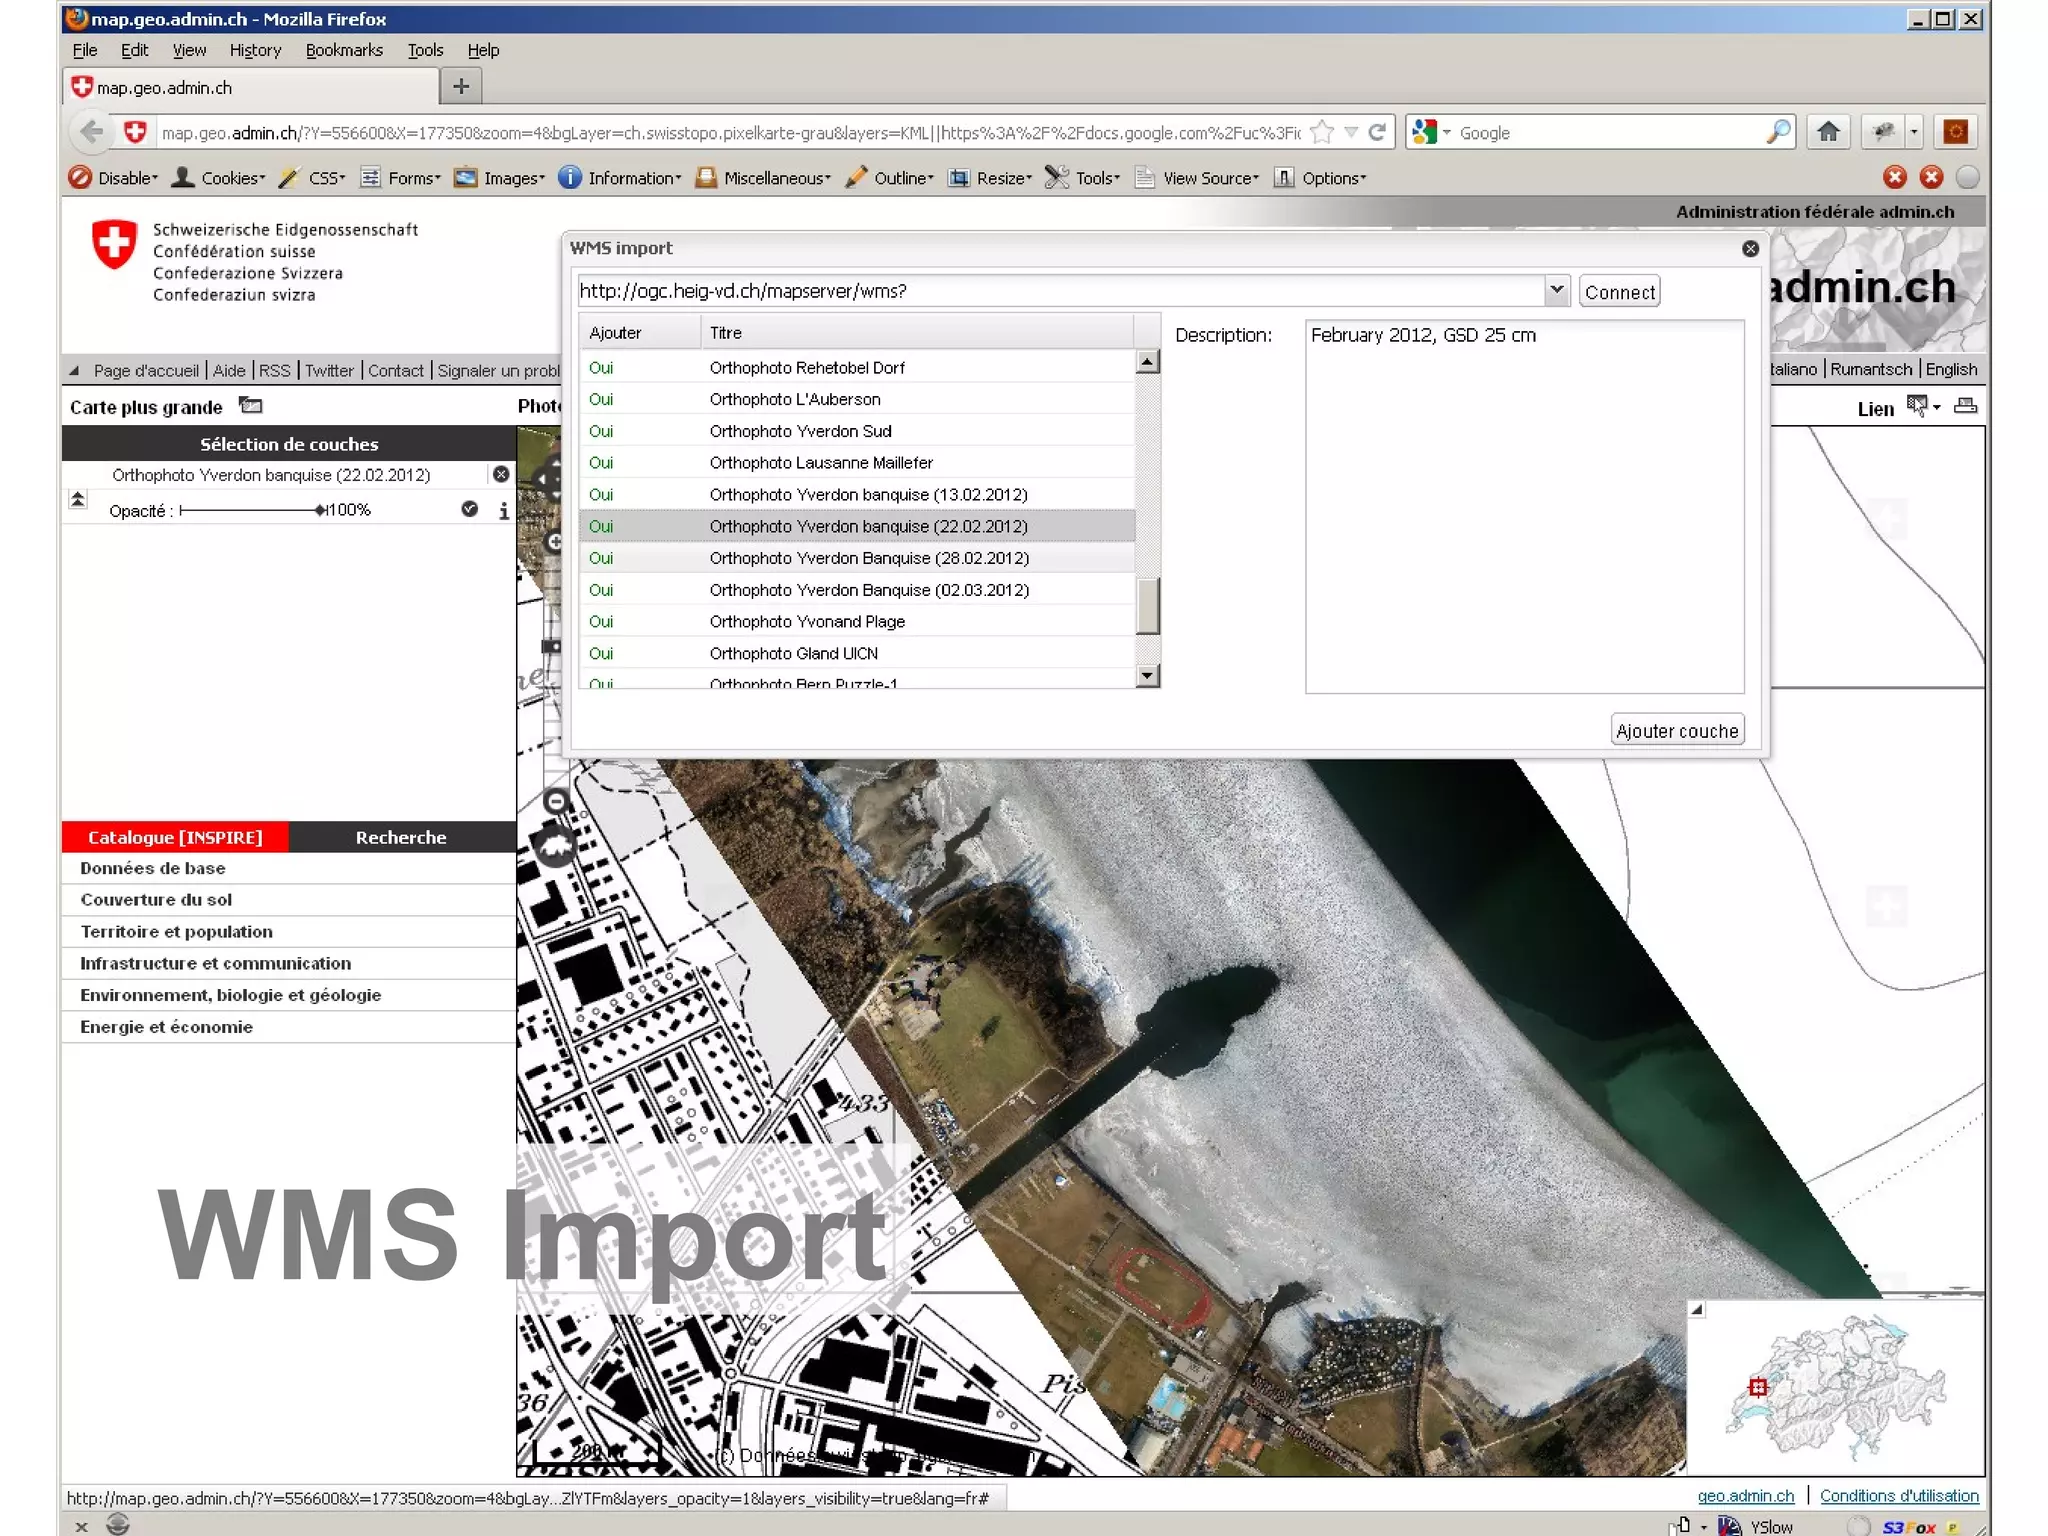Image resolution: width=2048 pixels, height=1536 pixels.
Task: Click the Google search input field
Action: click(x=1608, y=132)
